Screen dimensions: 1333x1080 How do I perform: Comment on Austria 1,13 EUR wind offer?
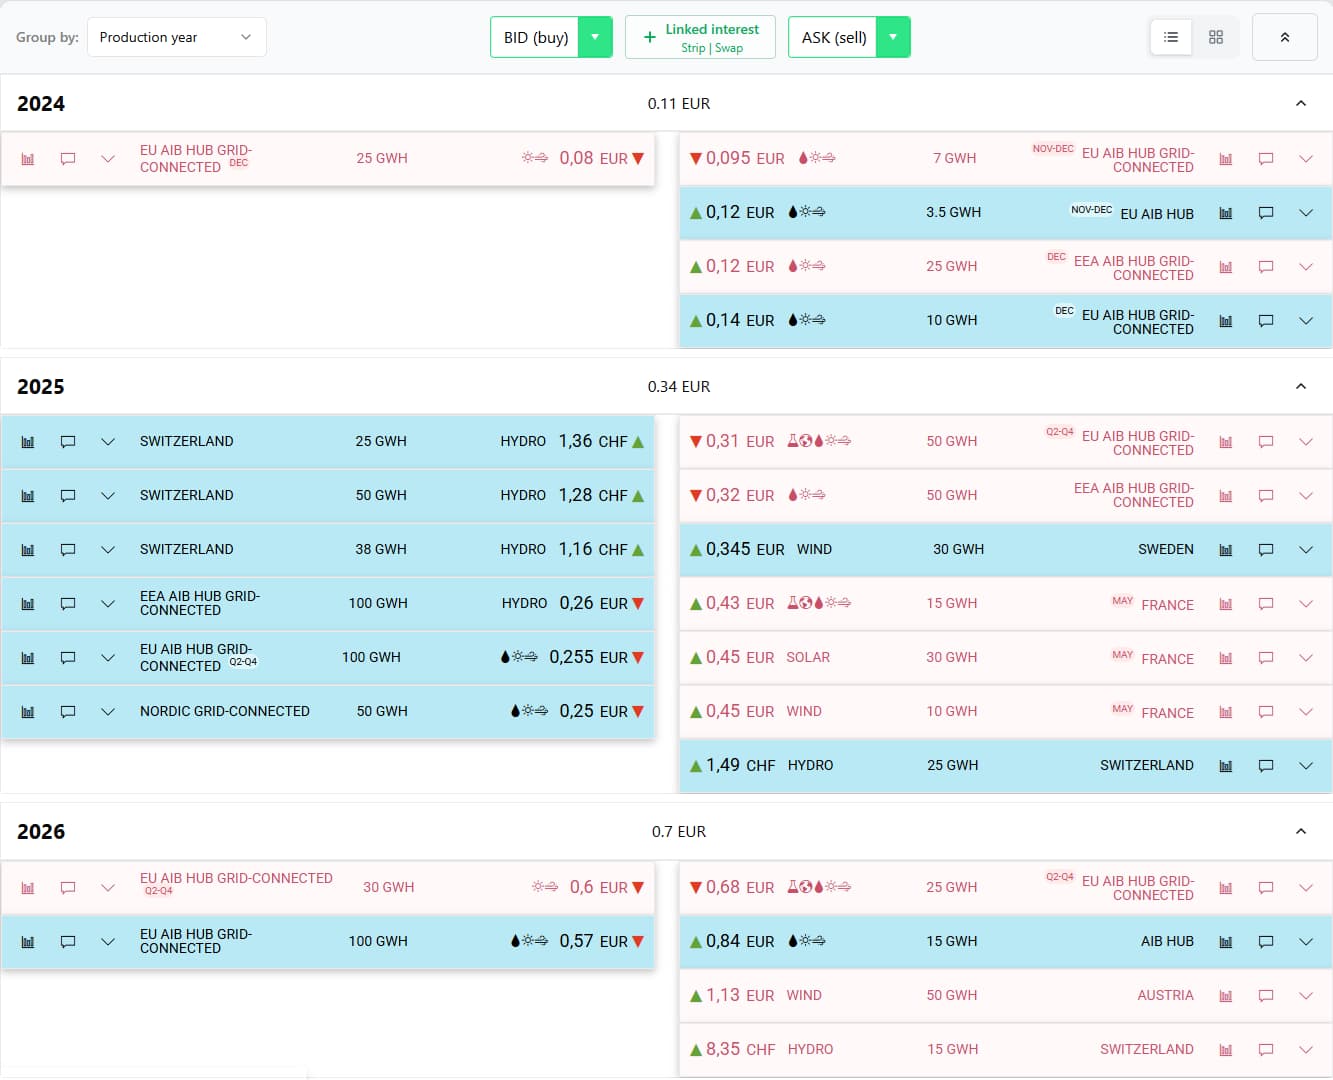point(1265,995)
